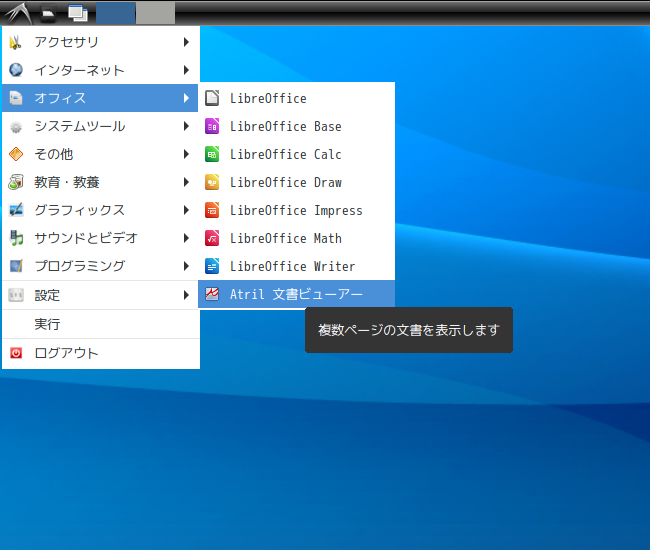Open the グラフィックス category label
This screenshot has height=550, width=650.
(80, 210)
